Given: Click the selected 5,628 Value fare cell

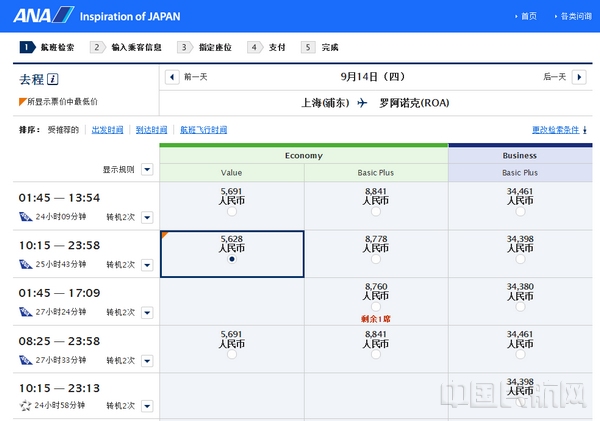Looking at the screenshot, I should [x=232, y=258].
